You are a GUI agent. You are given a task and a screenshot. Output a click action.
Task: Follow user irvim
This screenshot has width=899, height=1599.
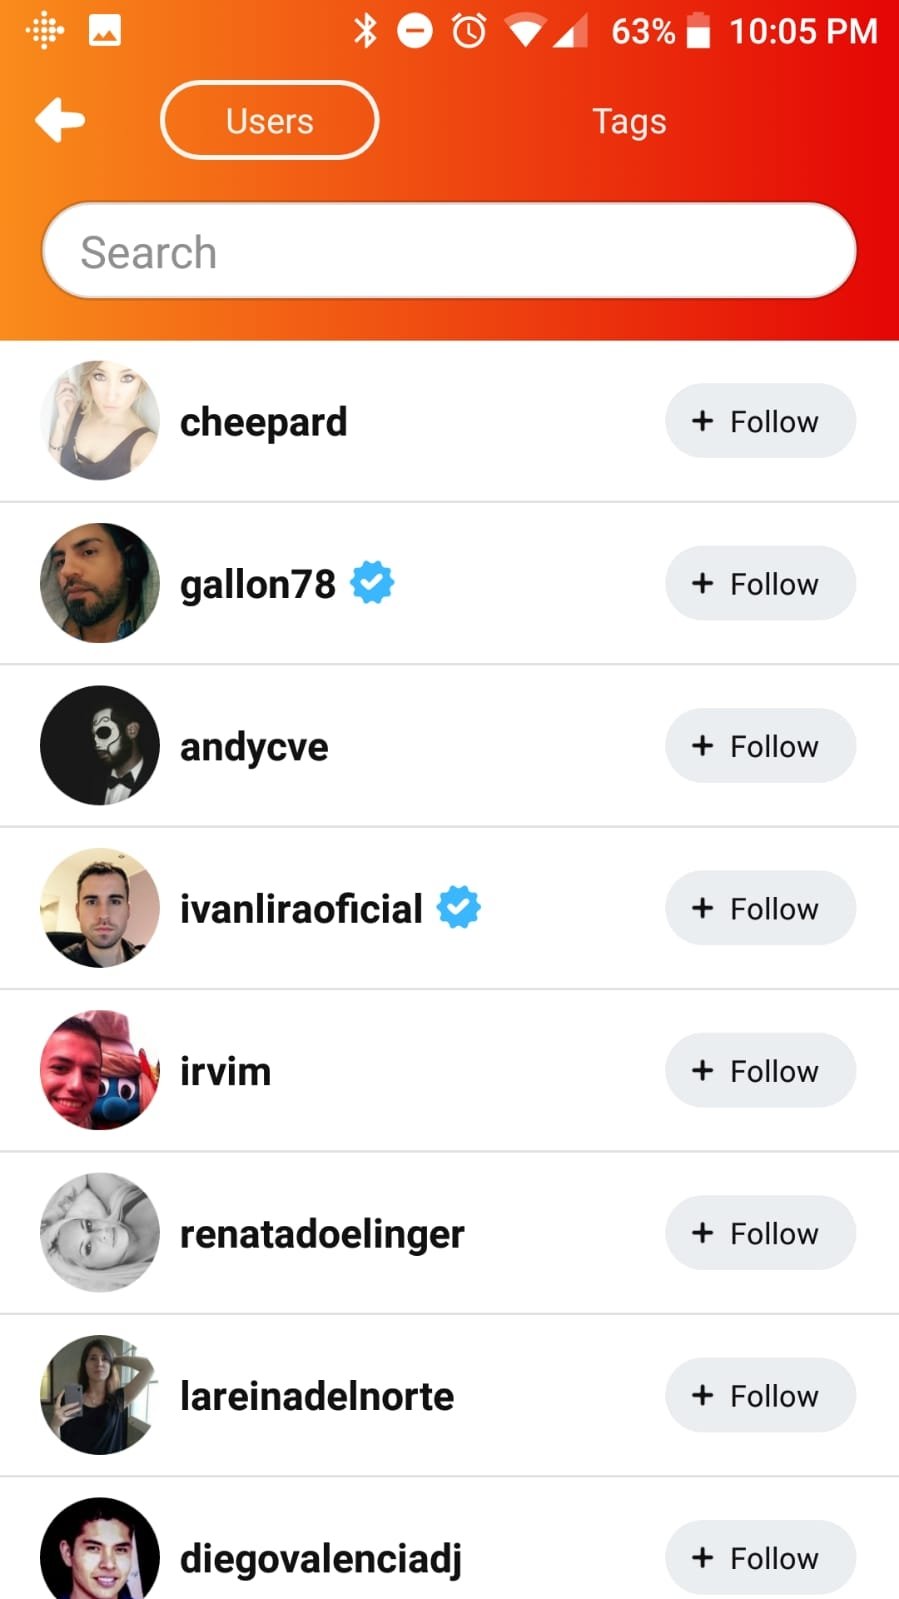coord(760,1071)
